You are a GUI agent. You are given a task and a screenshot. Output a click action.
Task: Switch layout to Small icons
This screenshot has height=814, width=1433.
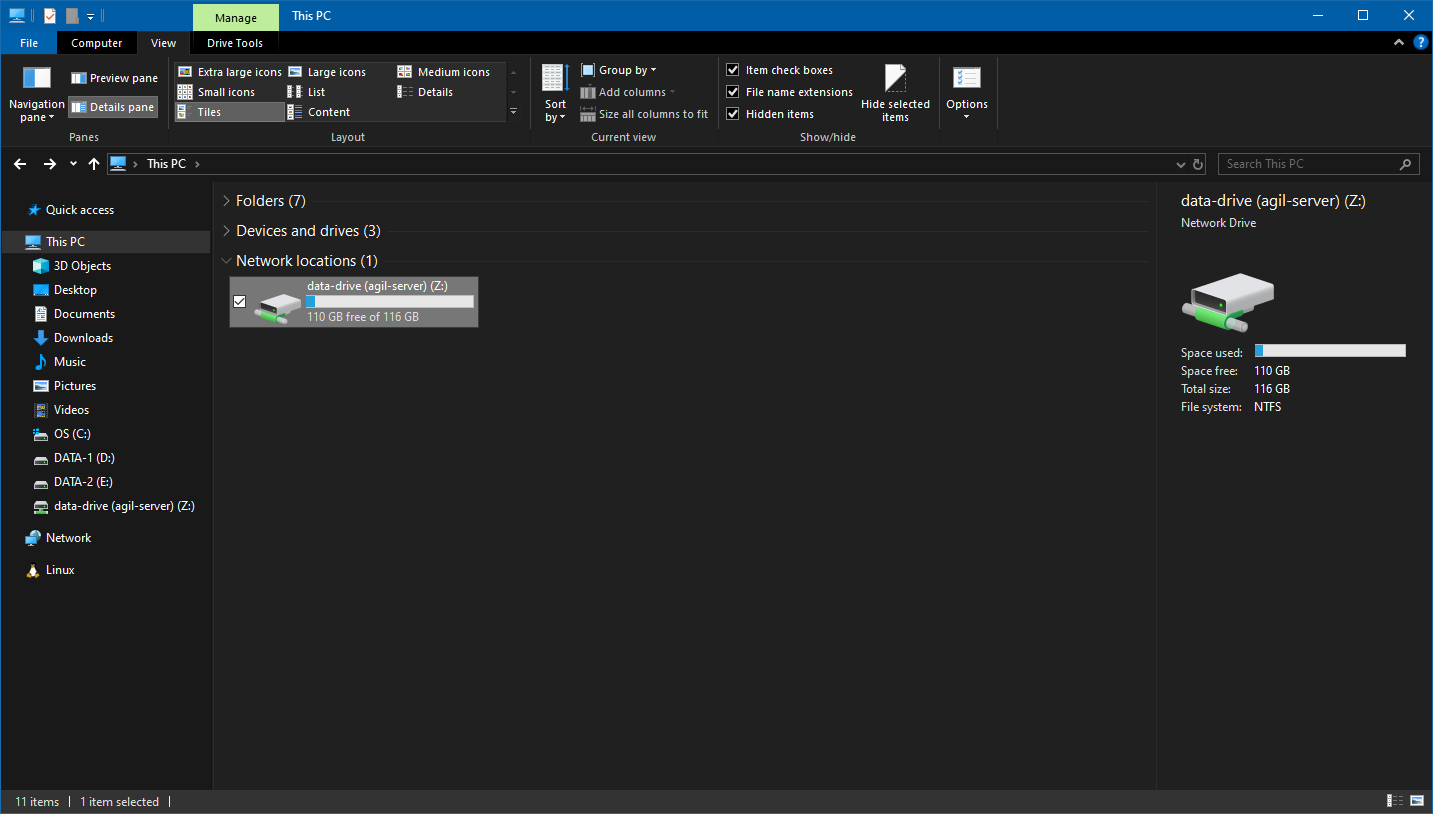216,92
